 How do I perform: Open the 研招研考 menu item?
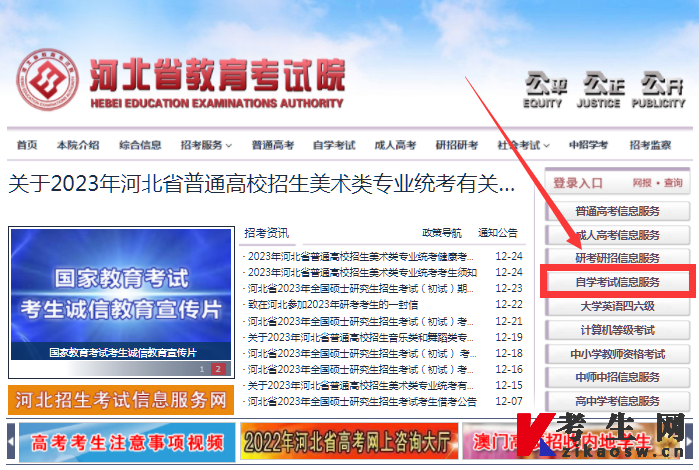456,145
